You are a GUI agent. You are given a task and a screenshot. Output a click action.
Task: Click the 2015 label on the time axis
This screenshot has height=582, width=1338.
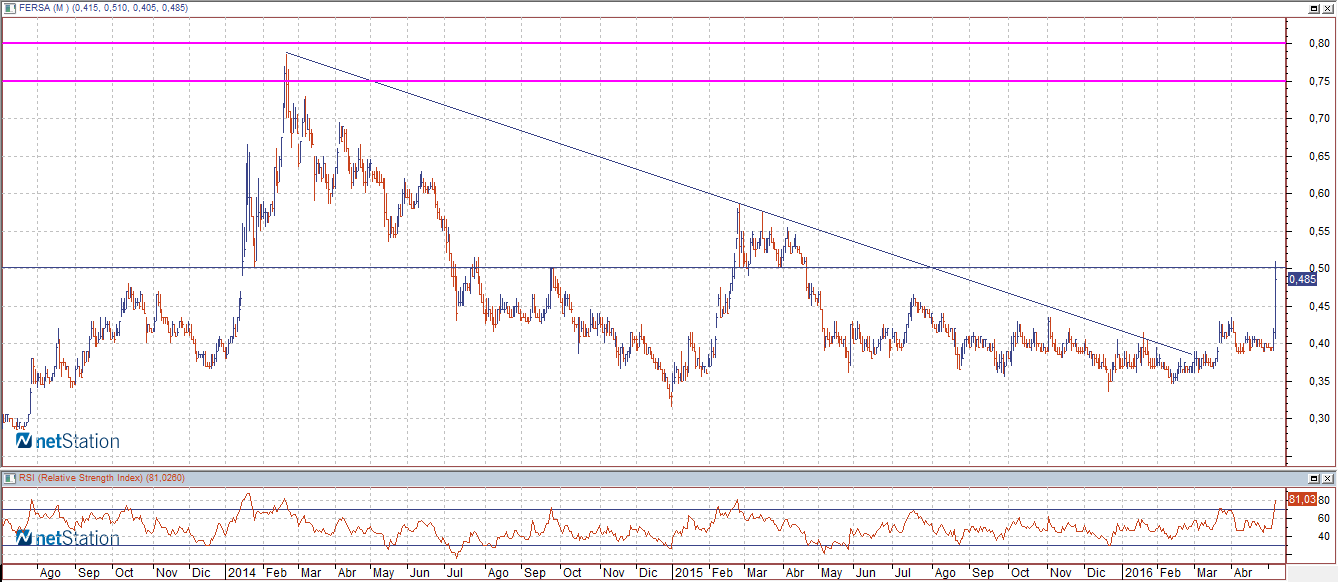point(687,573)
